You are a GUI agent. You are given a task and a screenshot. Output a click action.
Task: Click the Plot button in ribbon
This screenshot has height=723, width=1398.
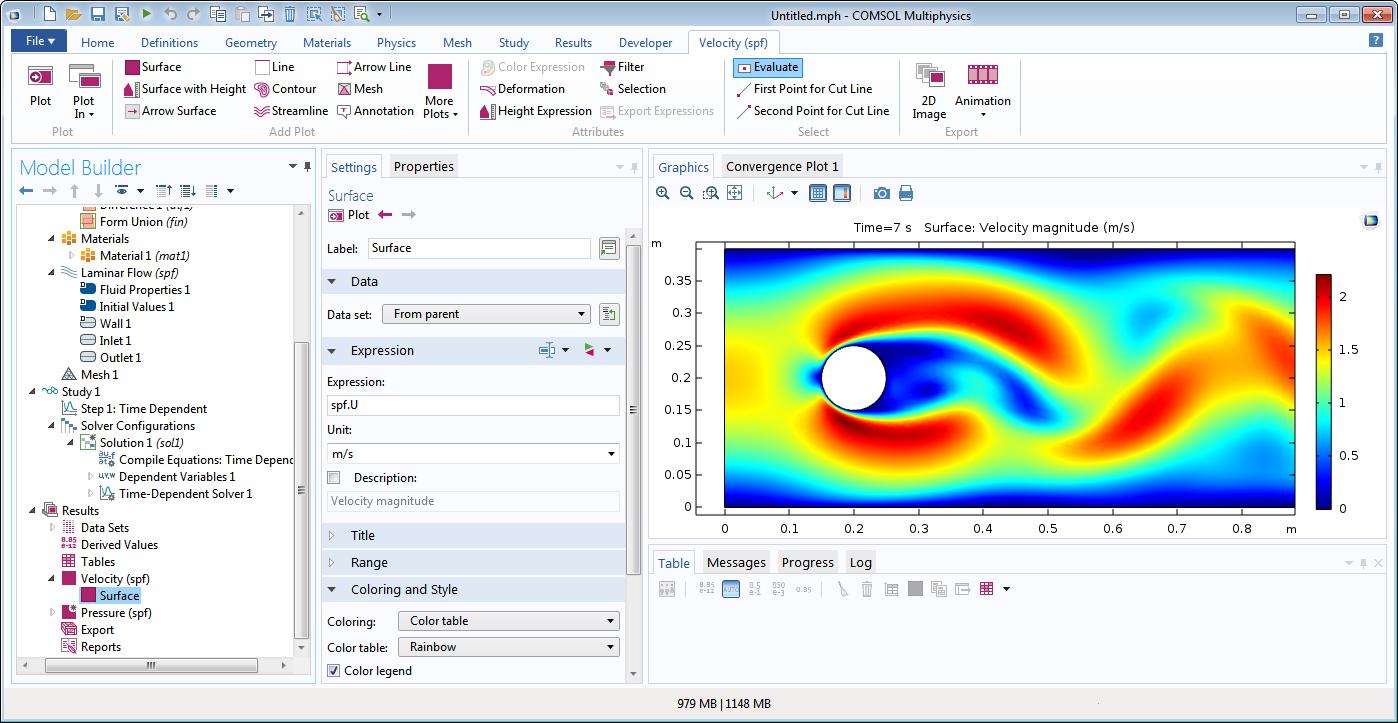40,85
